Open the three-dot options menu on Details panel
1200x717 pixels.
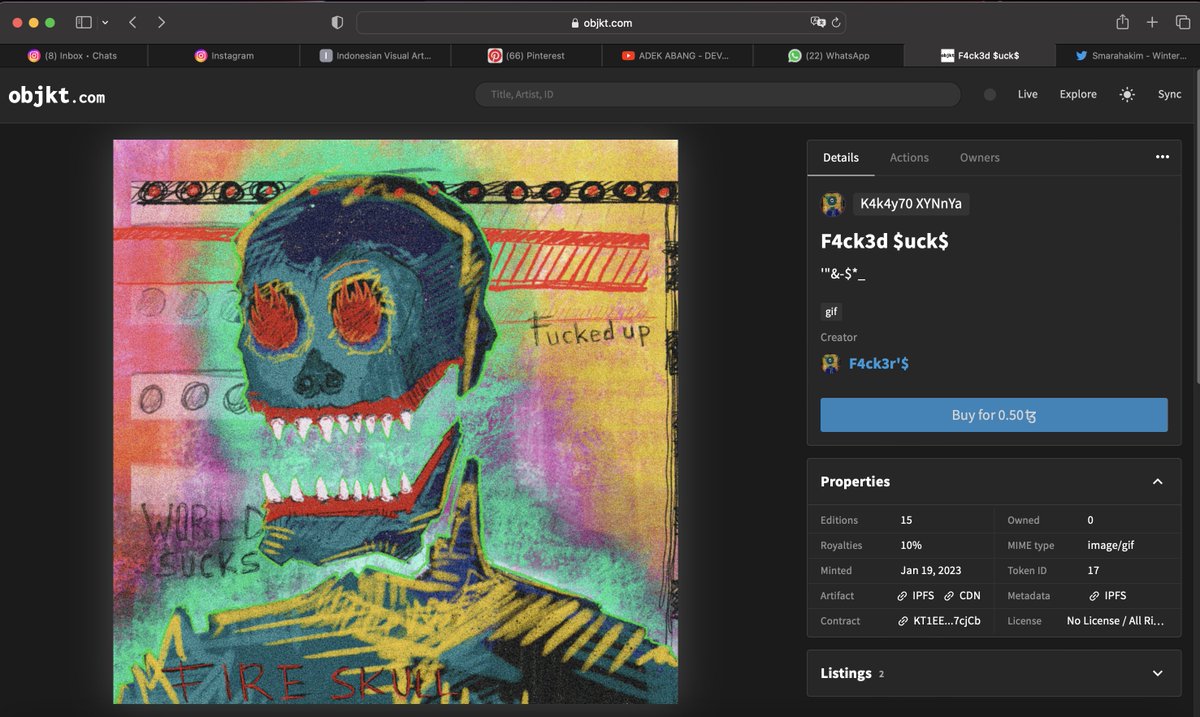(1162, 157)
